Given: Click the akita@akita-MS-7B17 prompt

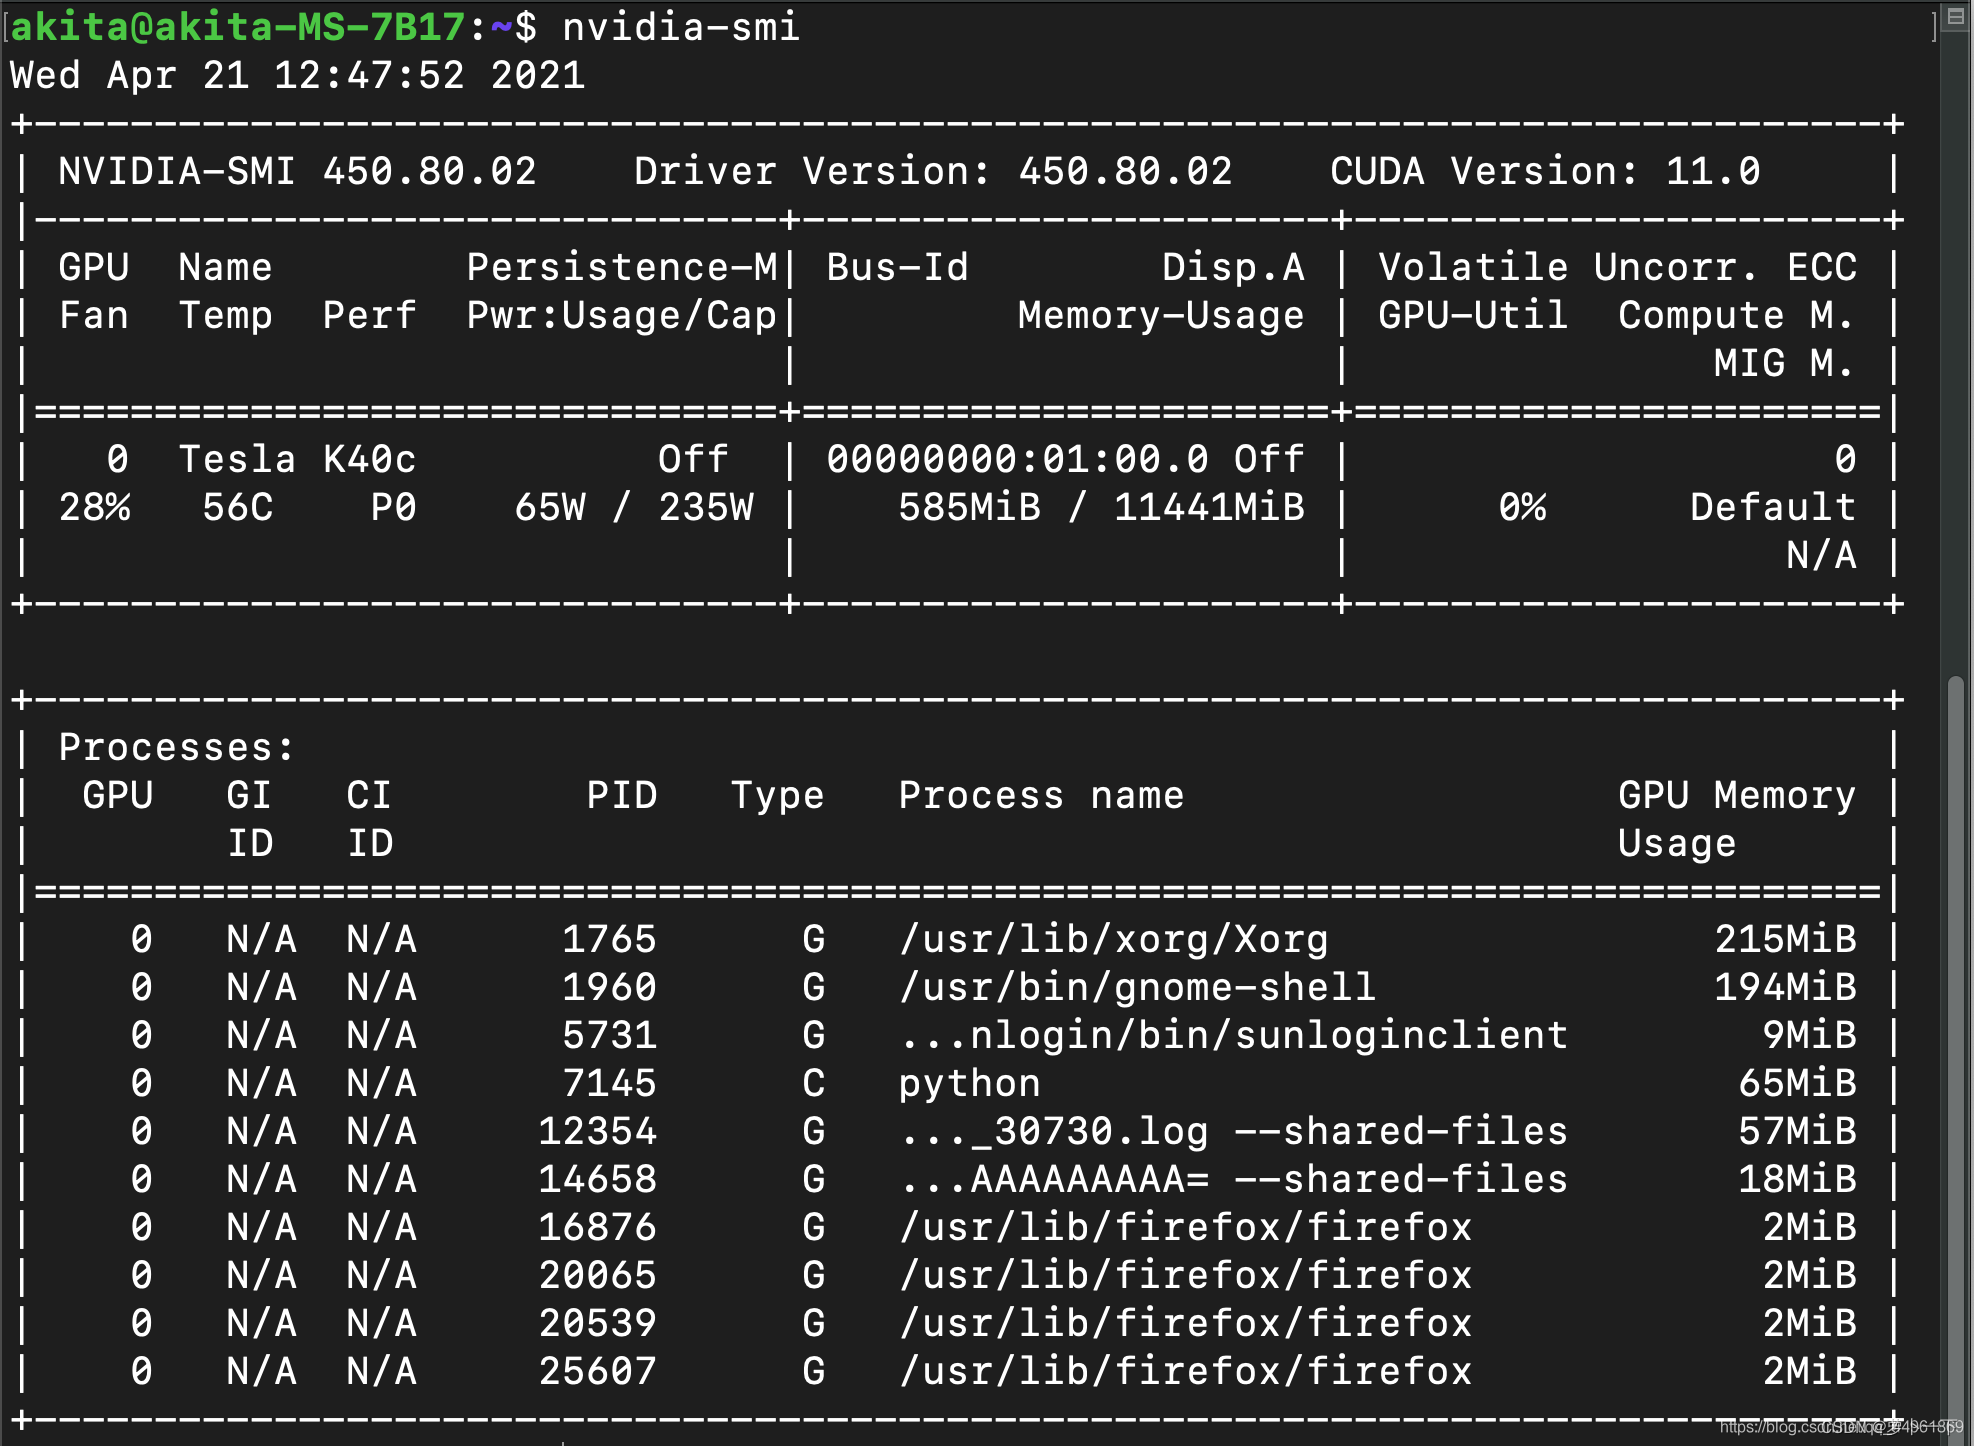Looking at the screenshot, I should point(237,27).
